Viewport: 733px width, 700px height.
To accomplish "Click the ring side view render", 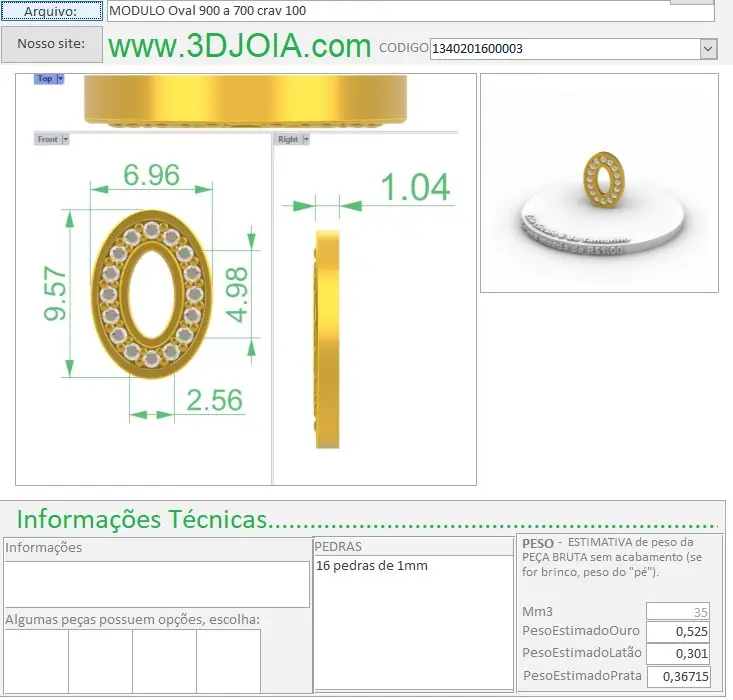I will coord(327,339).
